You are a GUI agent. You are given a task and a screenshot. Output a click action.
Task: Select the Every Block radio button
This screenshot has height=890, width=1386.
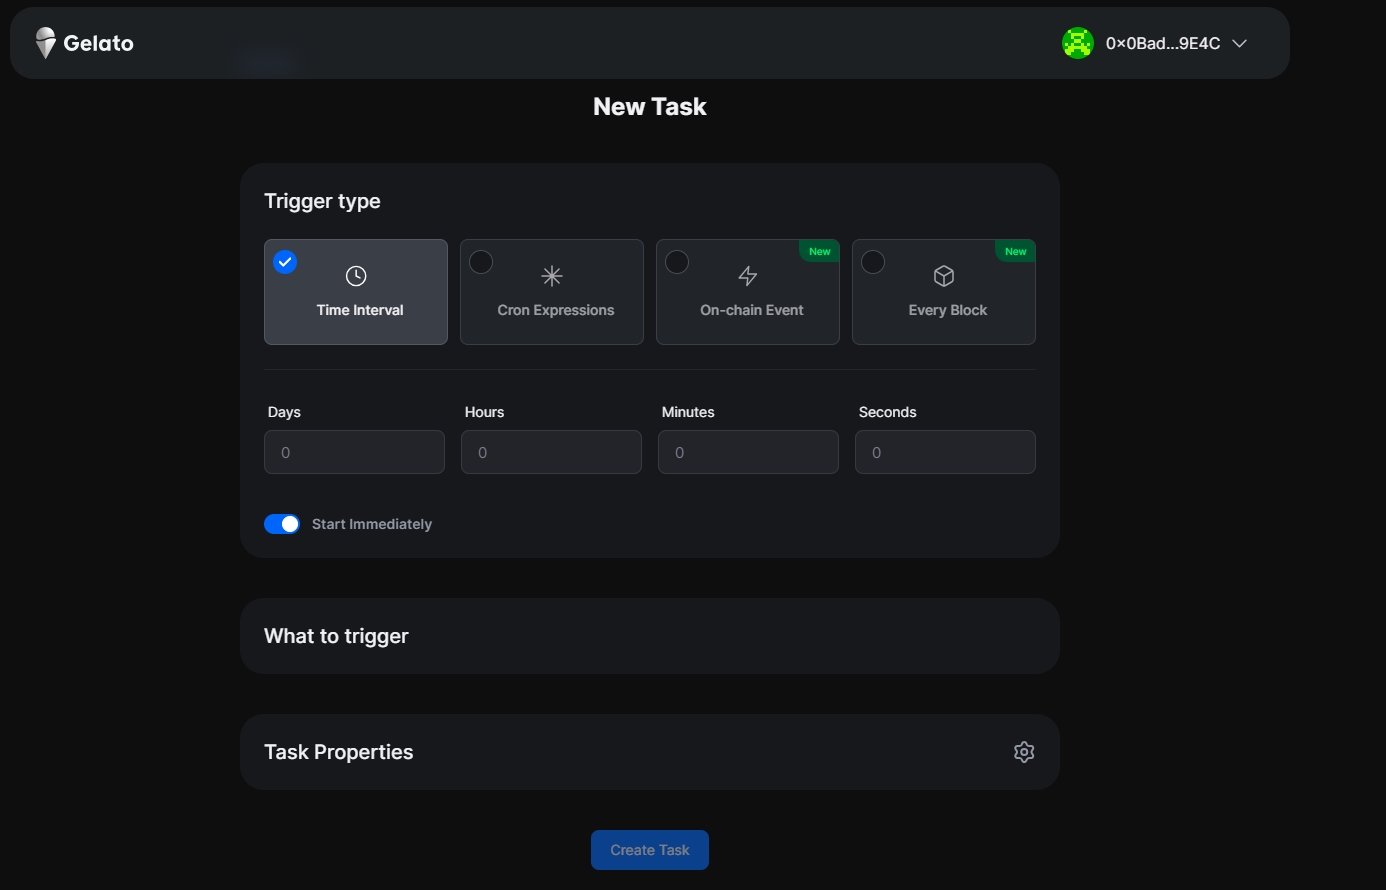pos(873,262)
